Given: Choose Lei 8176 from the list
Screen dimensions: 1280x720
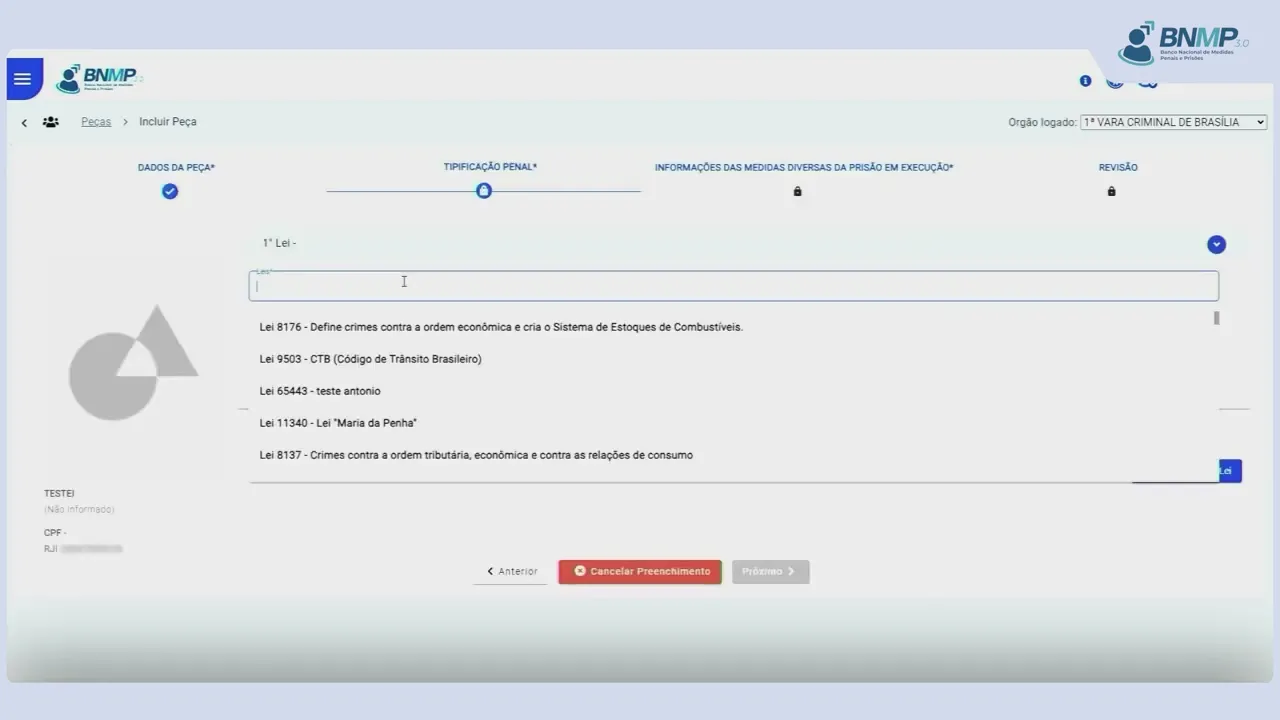Looking at the screenshot, I should coord(734,327).
